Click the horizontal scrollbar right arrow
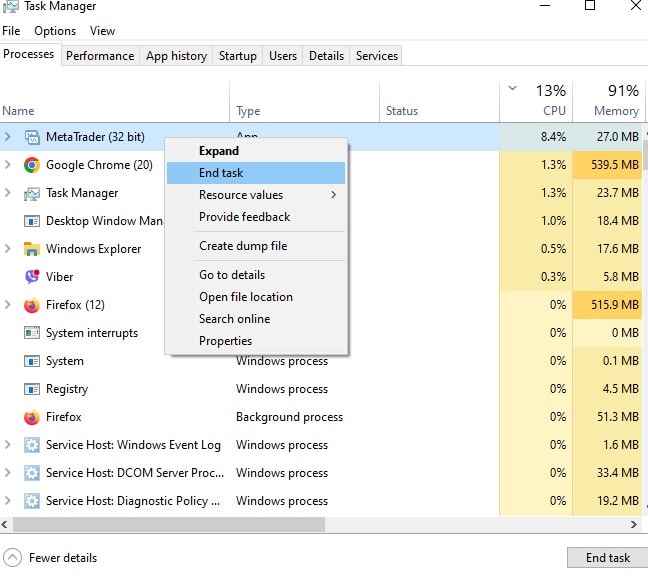 634,524
